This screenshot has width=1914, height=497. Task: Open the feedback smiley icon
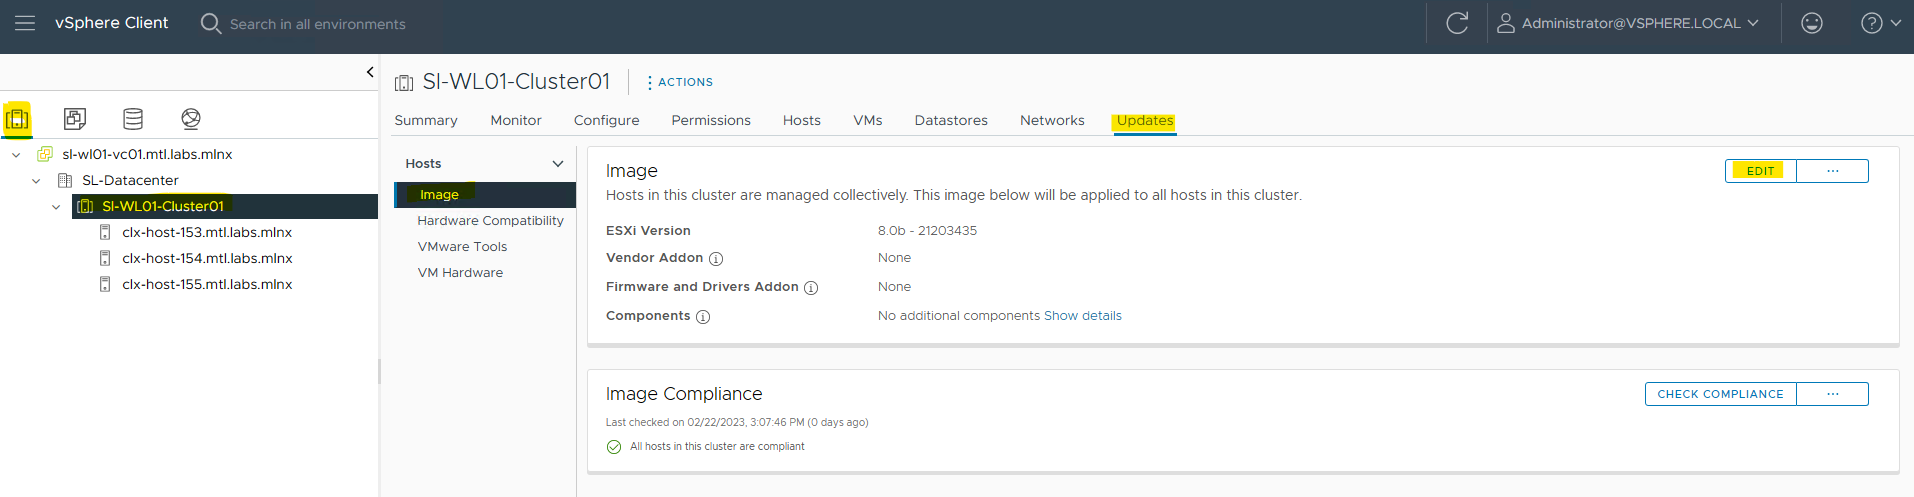(1812, 23)
